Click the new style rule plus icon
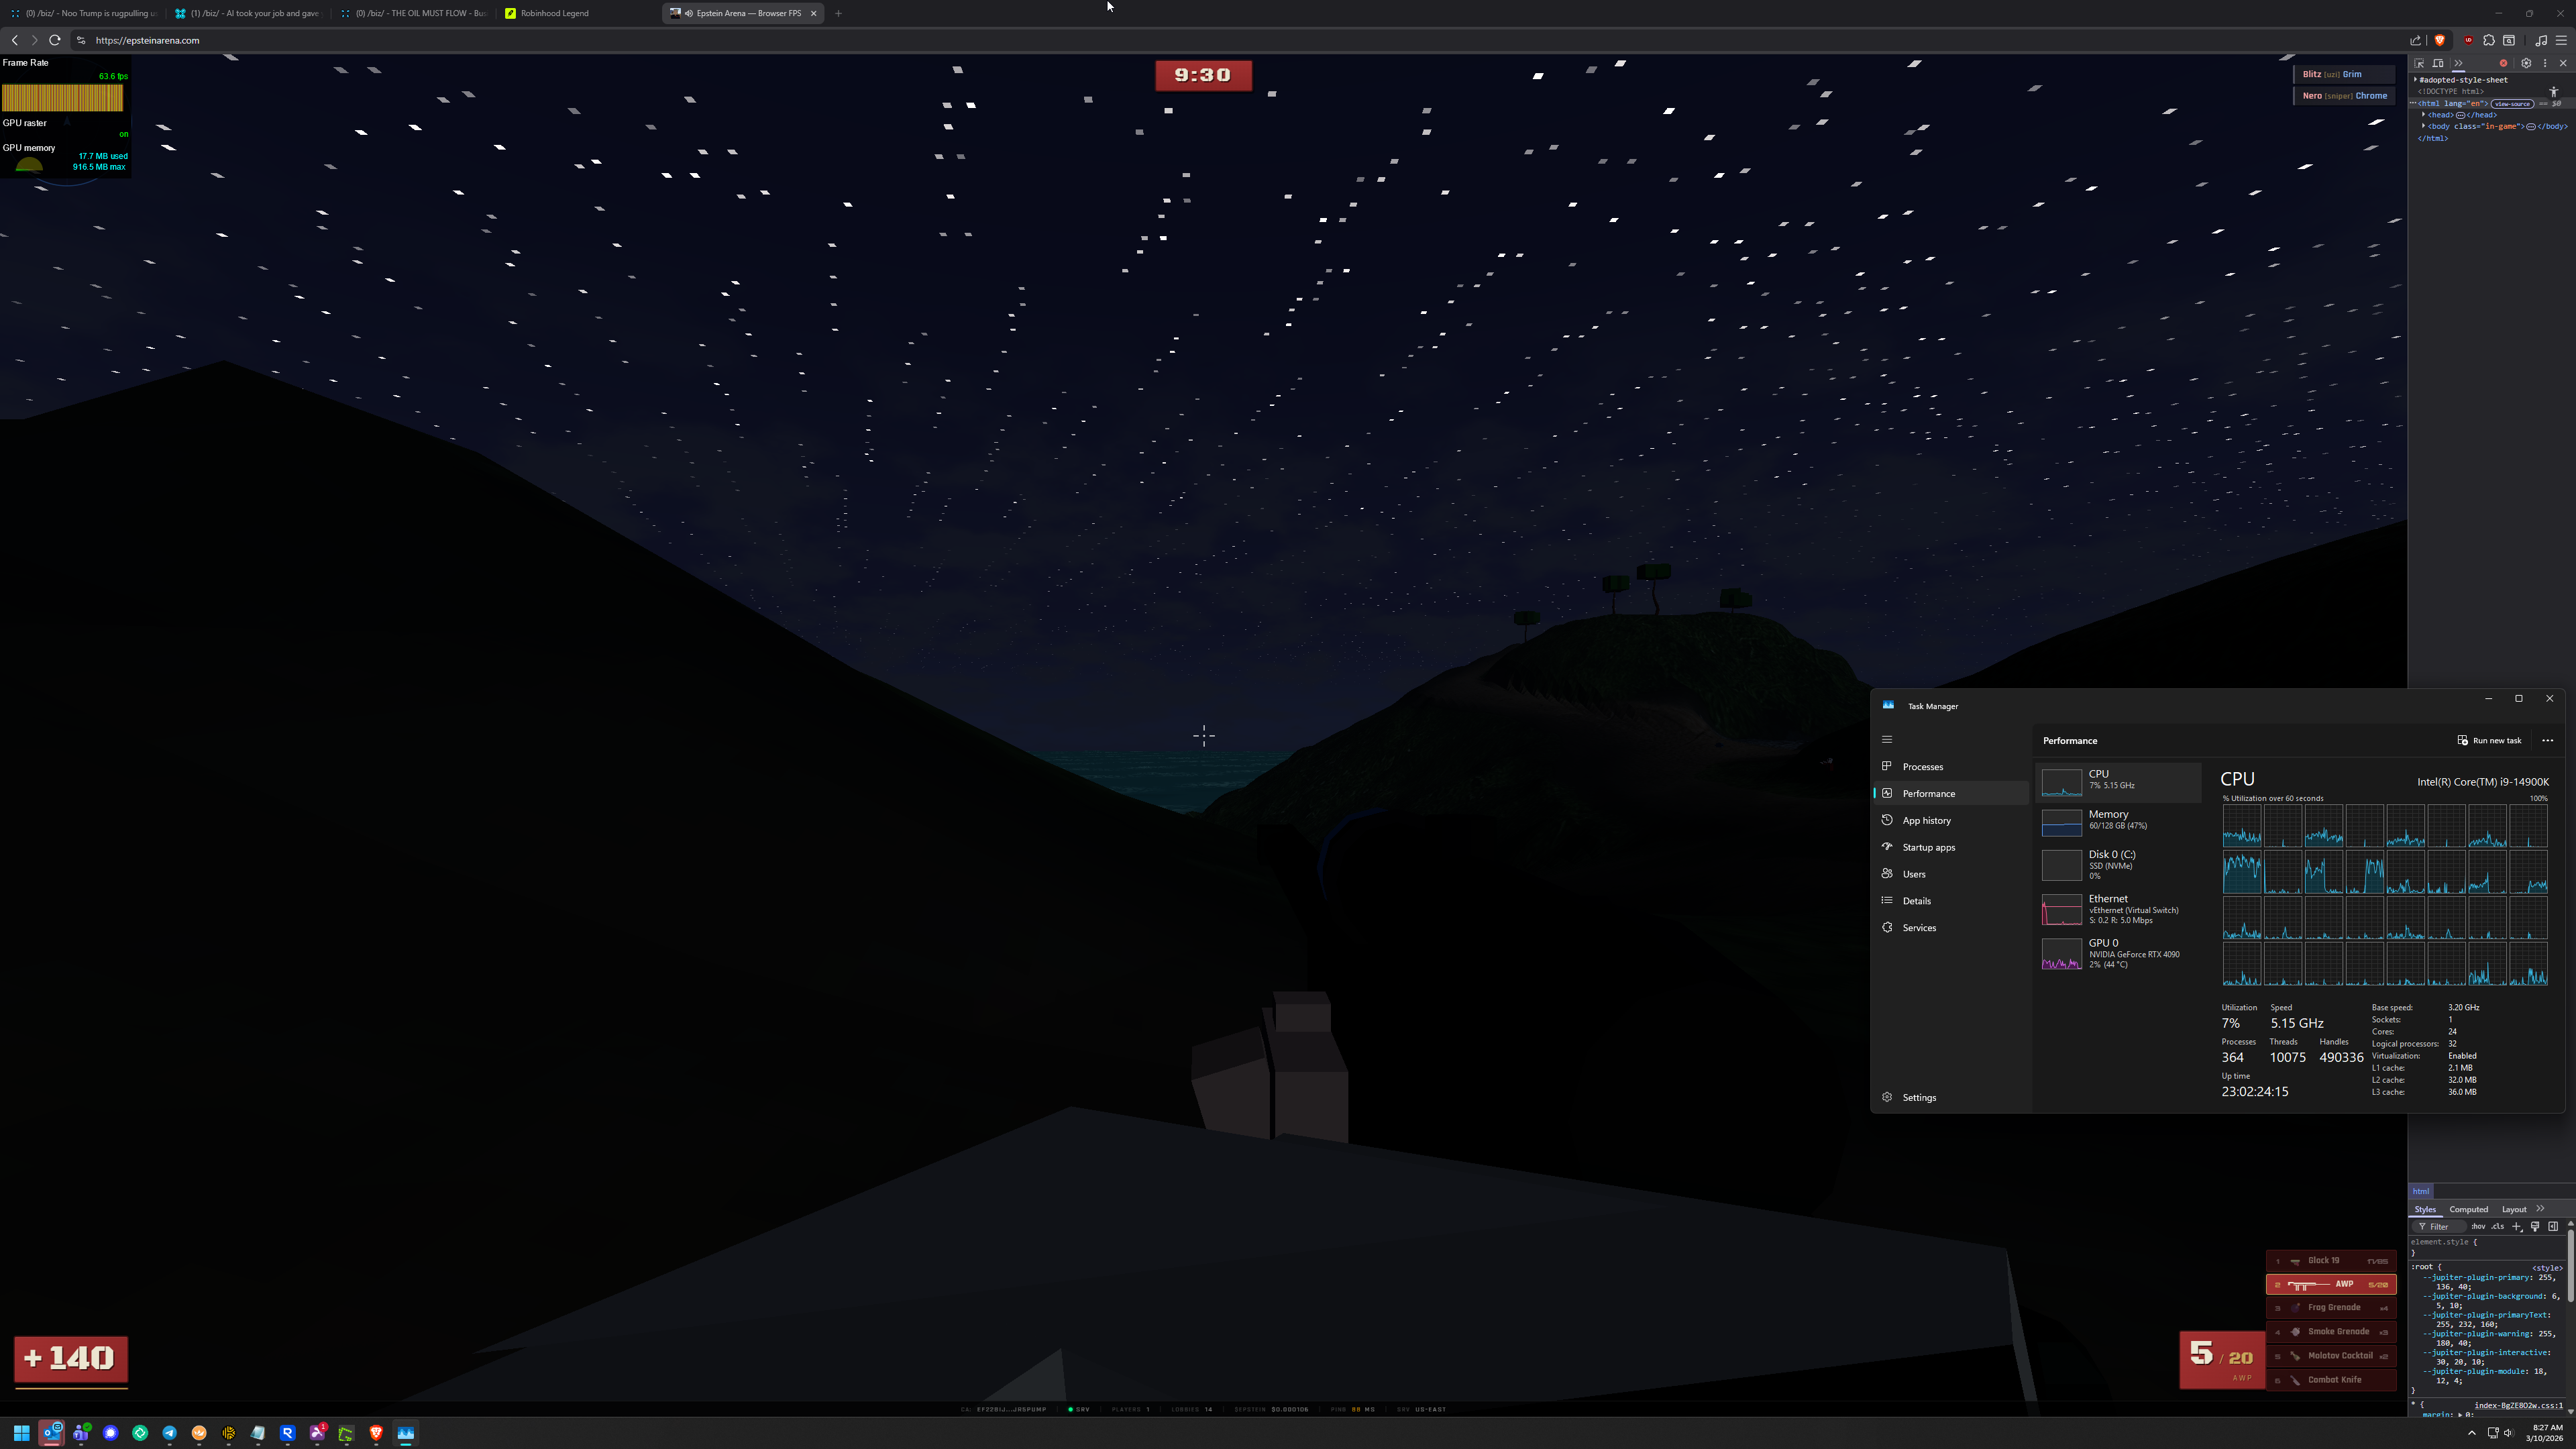2576x1449 pixels. pyautogui.click(x=2517, y=1226)
